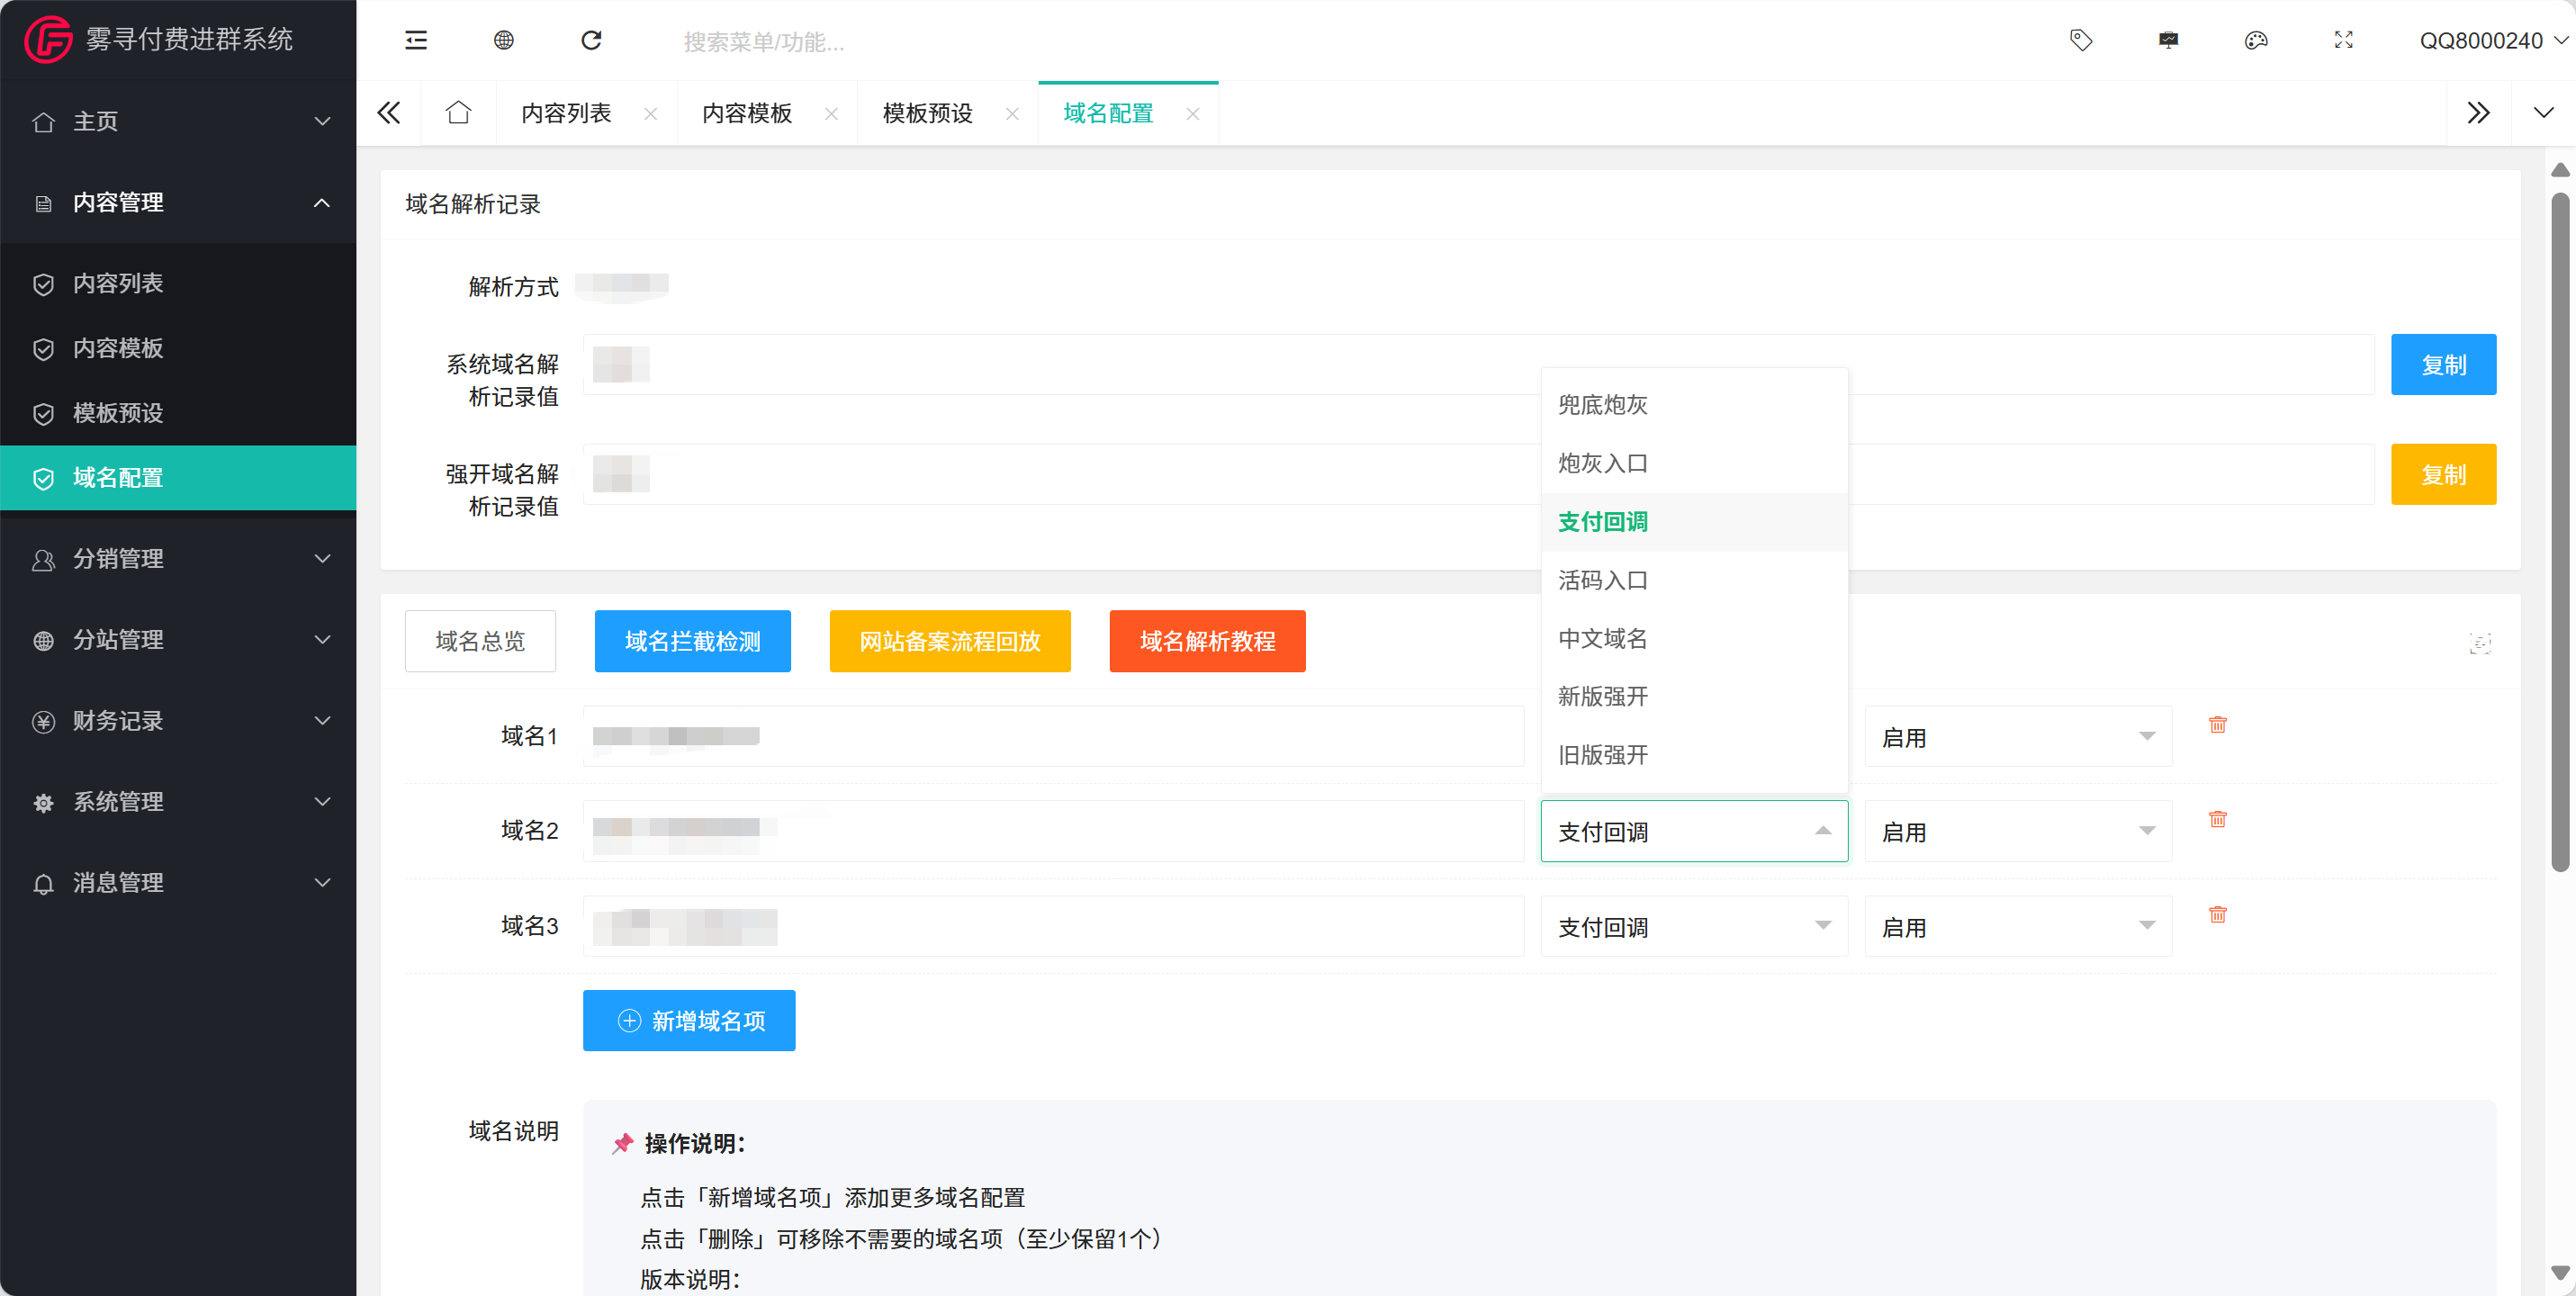
Task: Open 内容列表 in sidebar
Action: click(178, 284)
